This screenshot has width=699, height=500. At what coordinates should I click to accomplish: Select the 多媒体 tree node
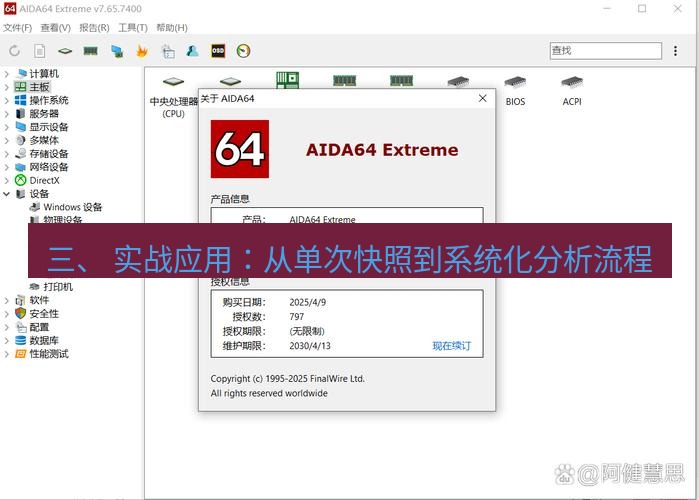[44, 140]
